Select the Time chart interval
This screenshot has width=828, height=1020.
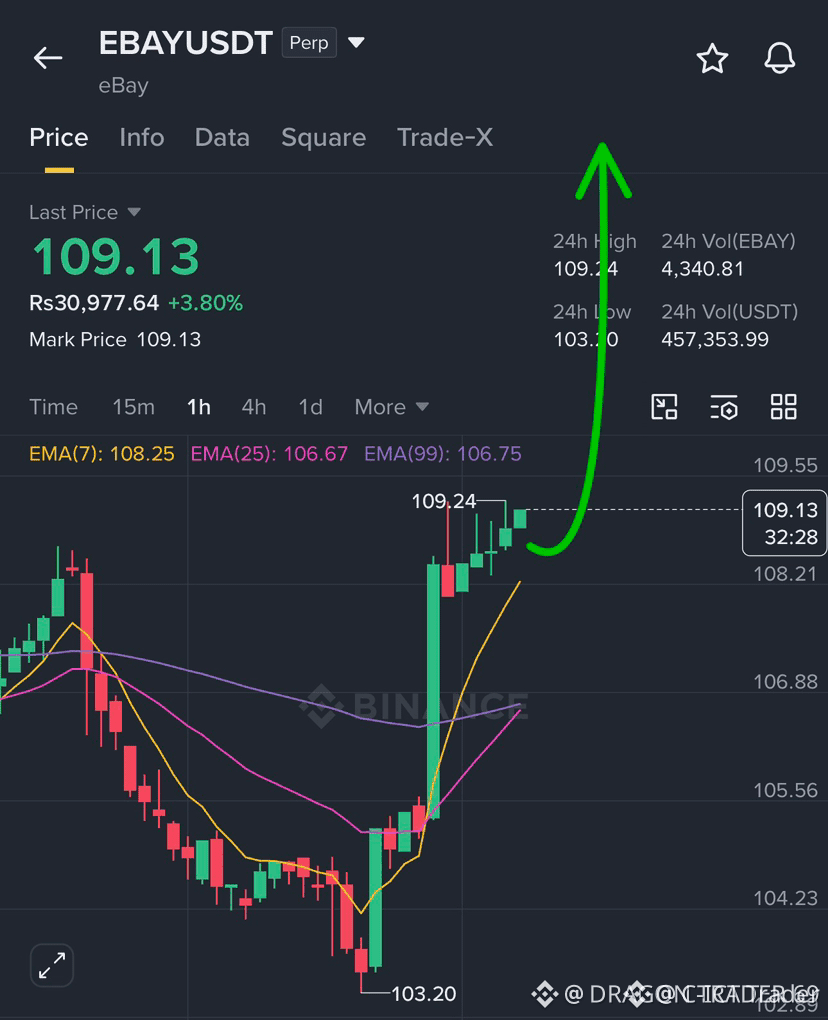click(x=53, y=407)
